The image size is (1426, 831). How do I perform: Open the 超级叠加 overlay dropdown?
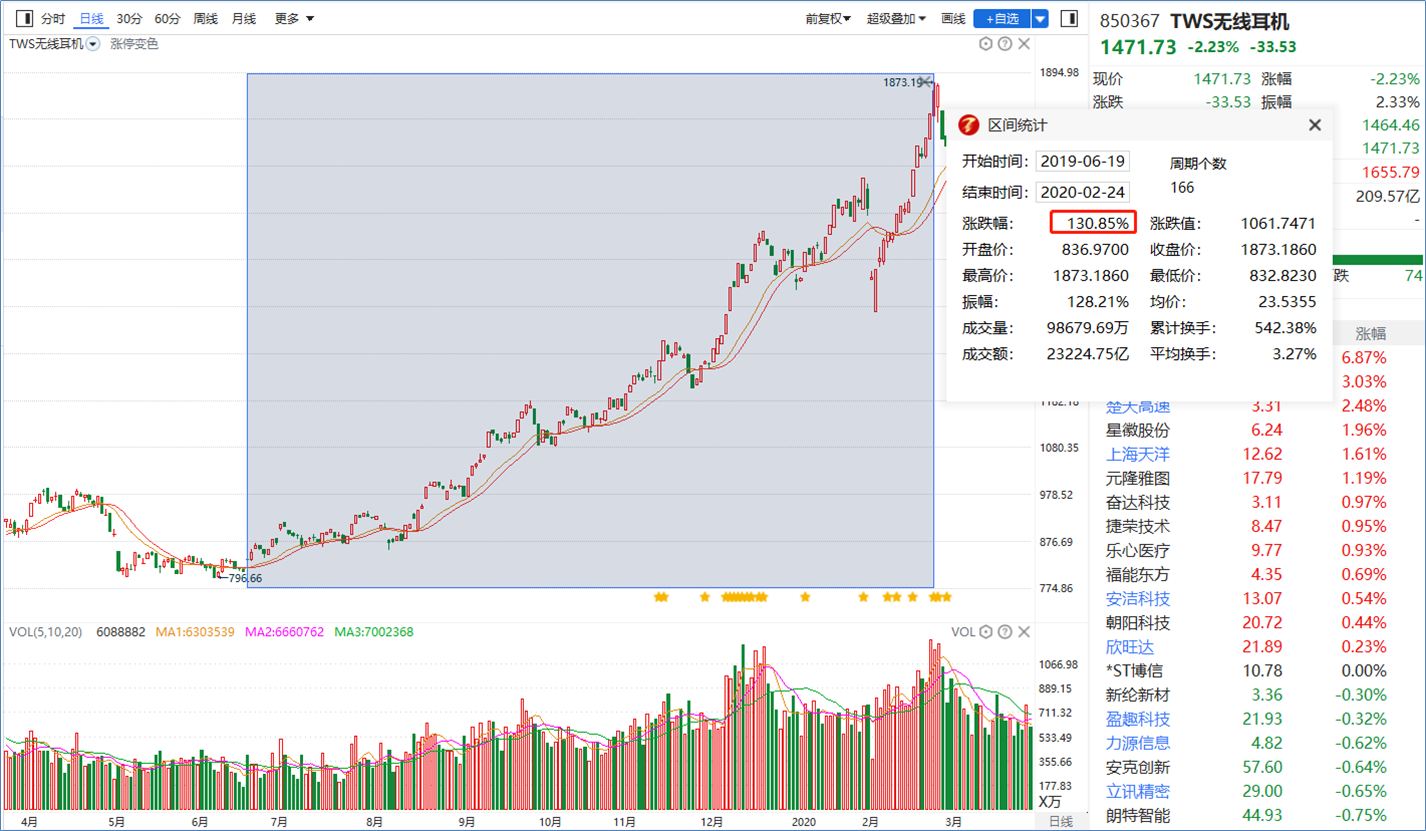click(x=896, y=18)
